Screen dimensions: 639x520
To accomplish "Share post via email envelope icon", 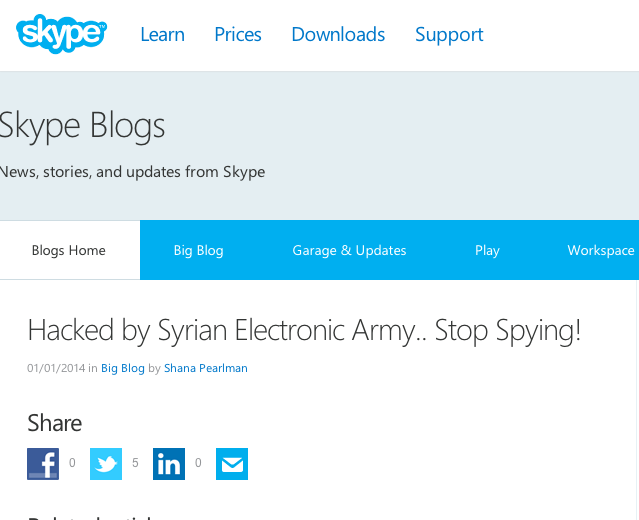I will tap(232, 464).
